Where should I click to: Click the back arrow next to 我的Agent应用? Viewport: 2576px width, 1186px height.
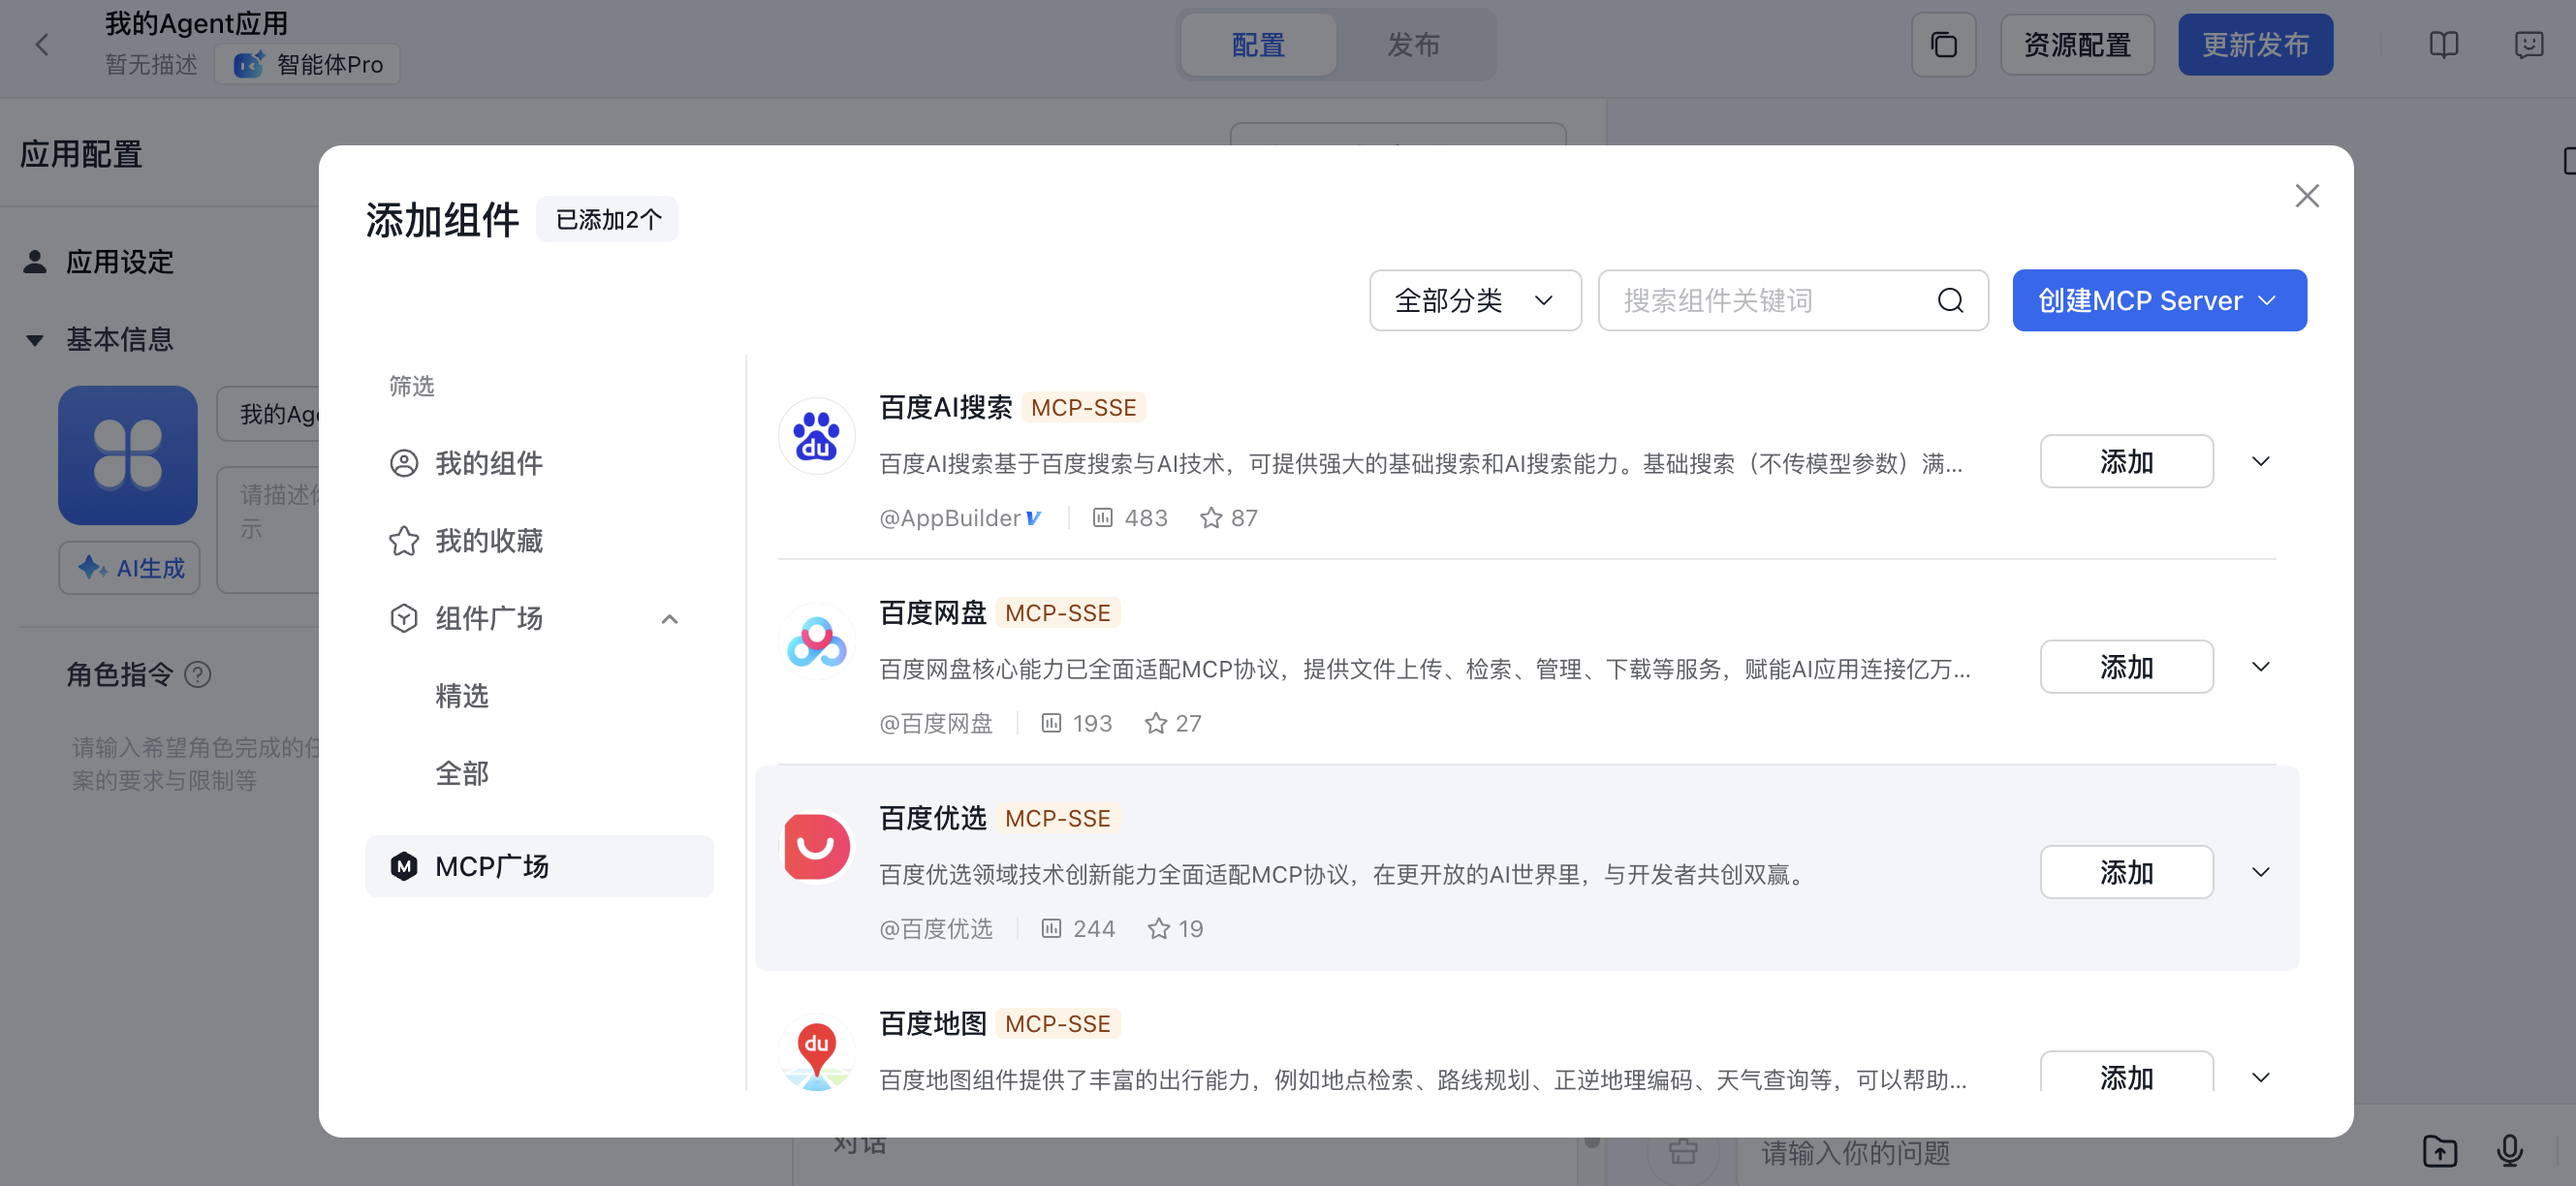pyautogui.click(x=42, y=45)
